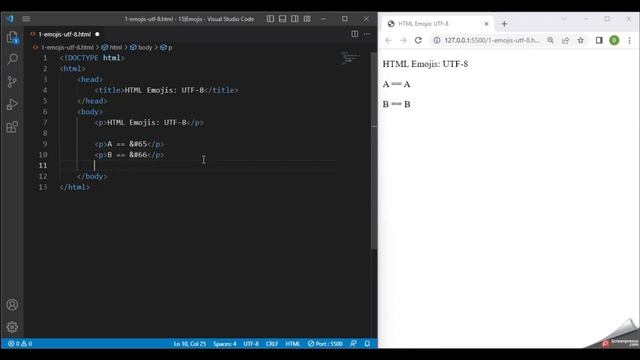Screen dimensions: 640x360
Task: Go back in the browser
Action: pos(388,40)
